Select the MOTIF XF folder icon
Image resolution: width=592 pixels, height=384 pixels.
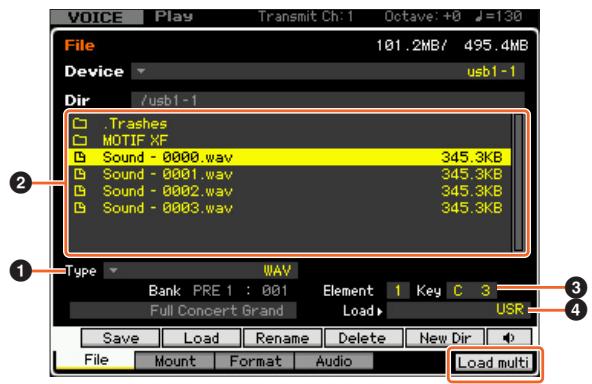coord(80,140)
